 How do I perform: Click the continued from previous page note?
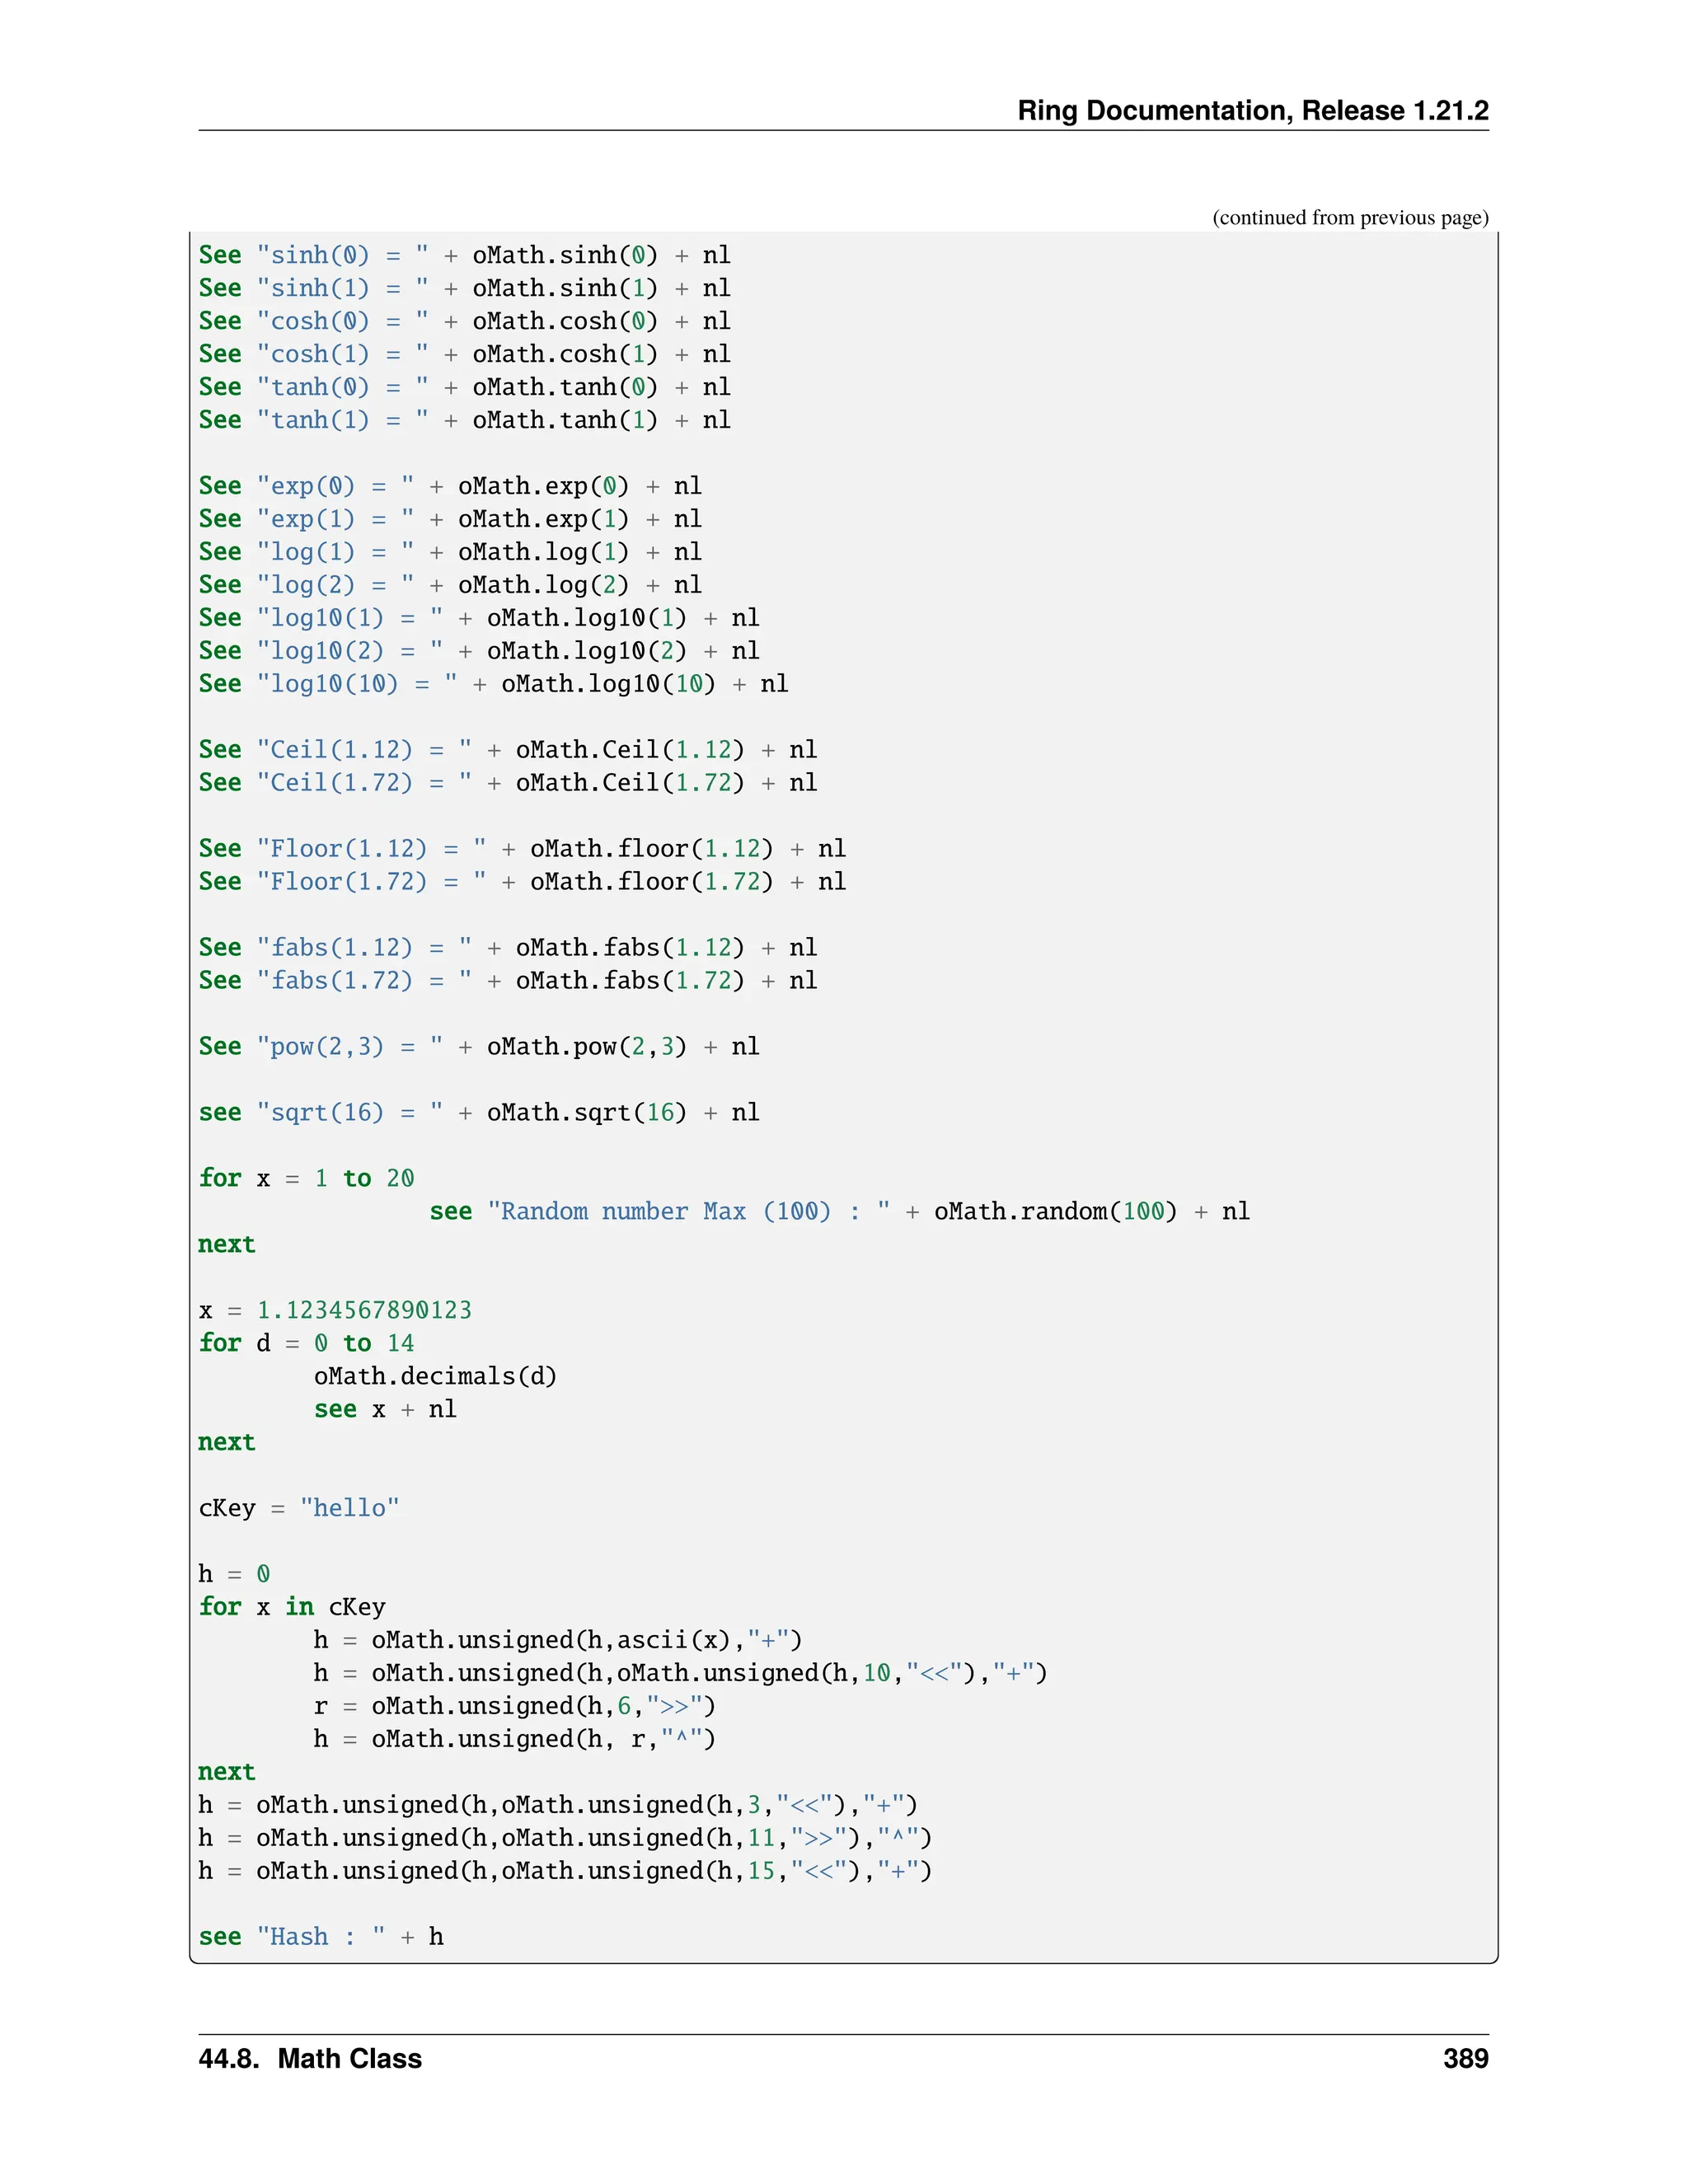[x=1349, y=217]
